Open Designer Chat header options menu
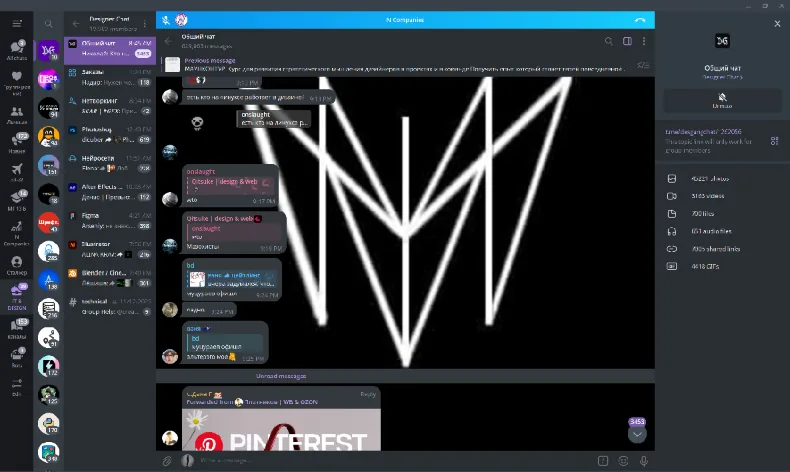Image resolution: width=790 pixels, height=472 pixels. 145,24
